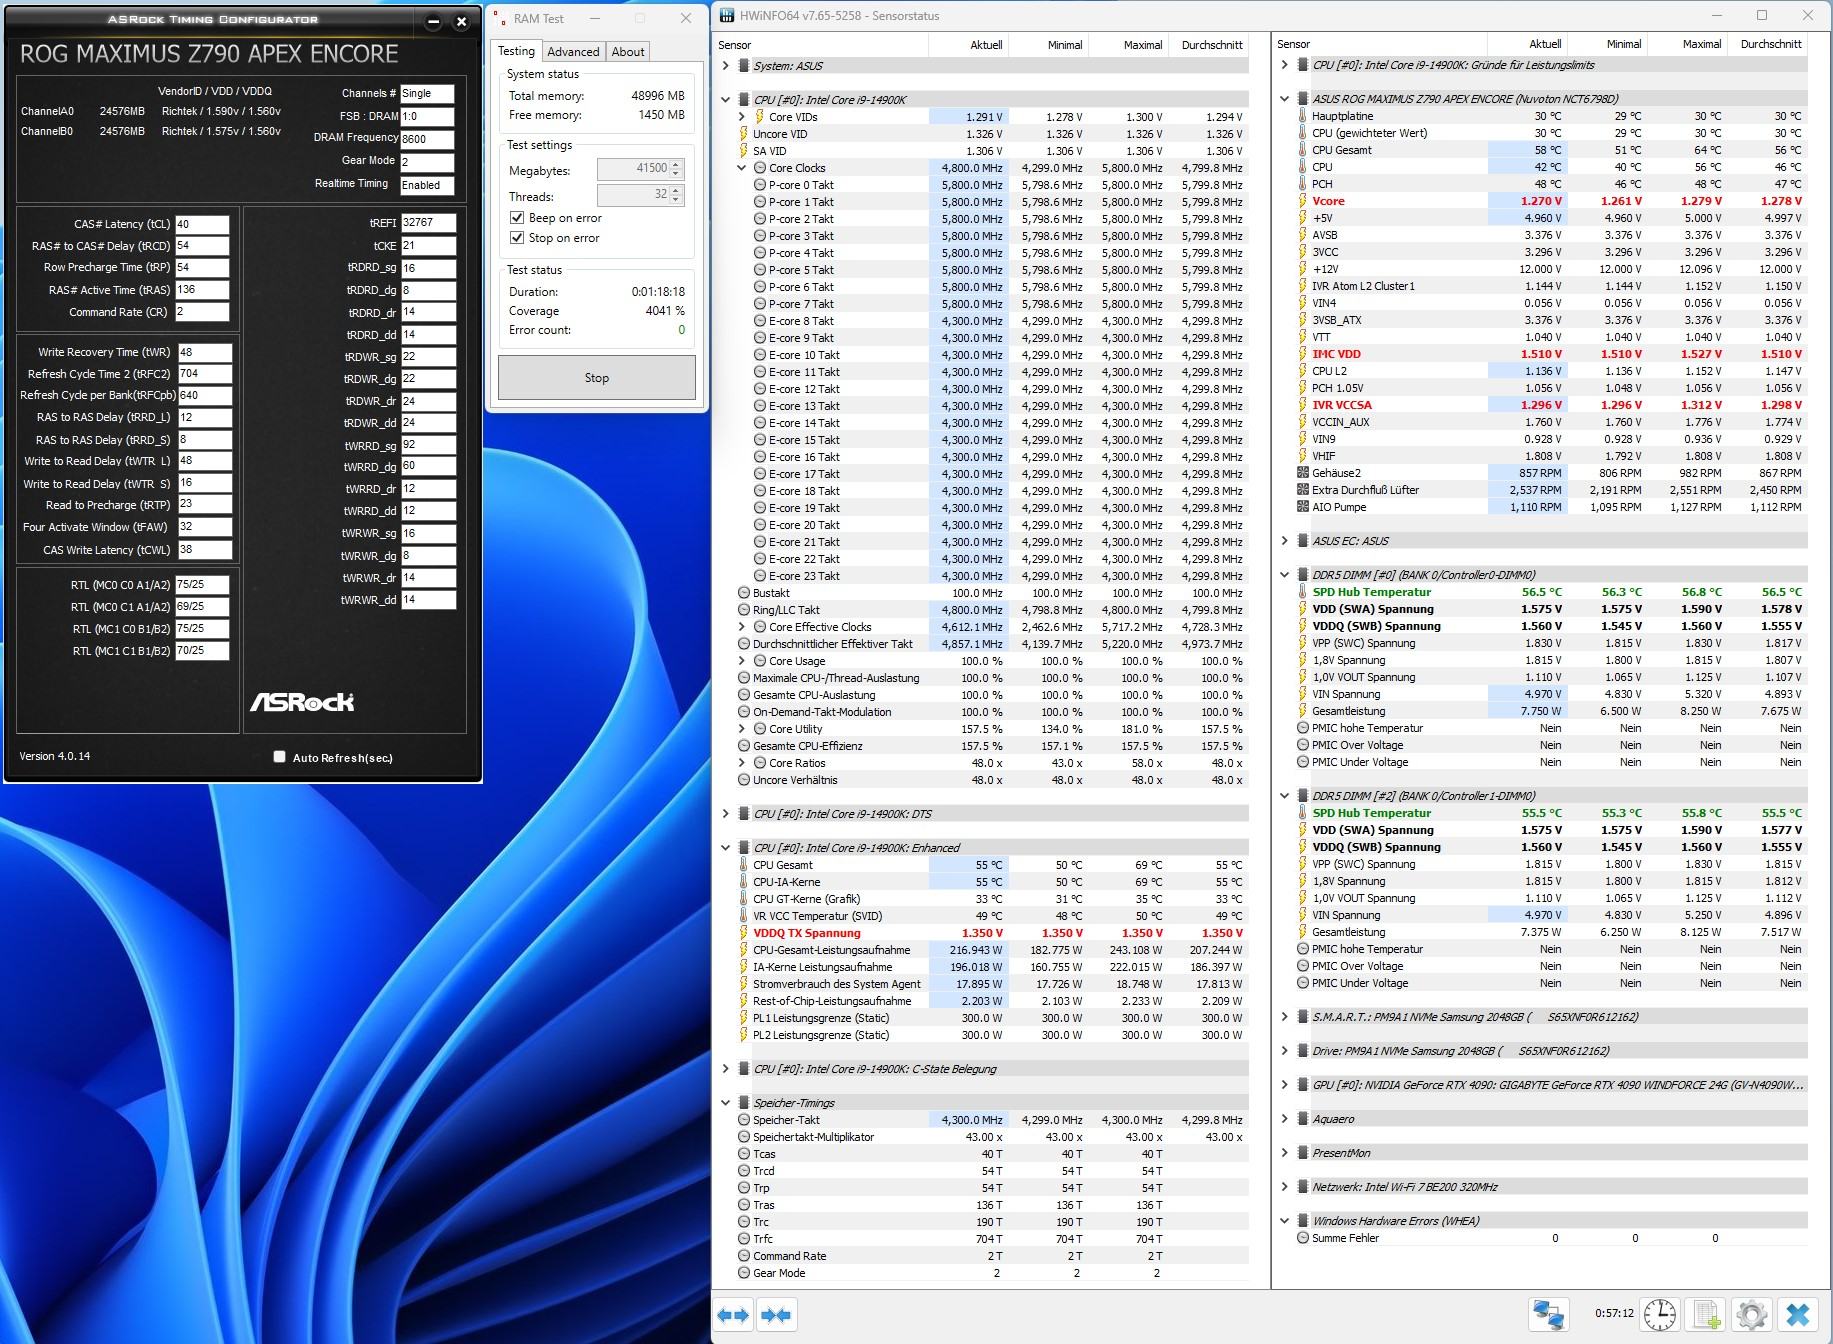Click the Core VIDs lightning bolt icon
Viewport: 1833px width, 1344px height.
(760, 117)
